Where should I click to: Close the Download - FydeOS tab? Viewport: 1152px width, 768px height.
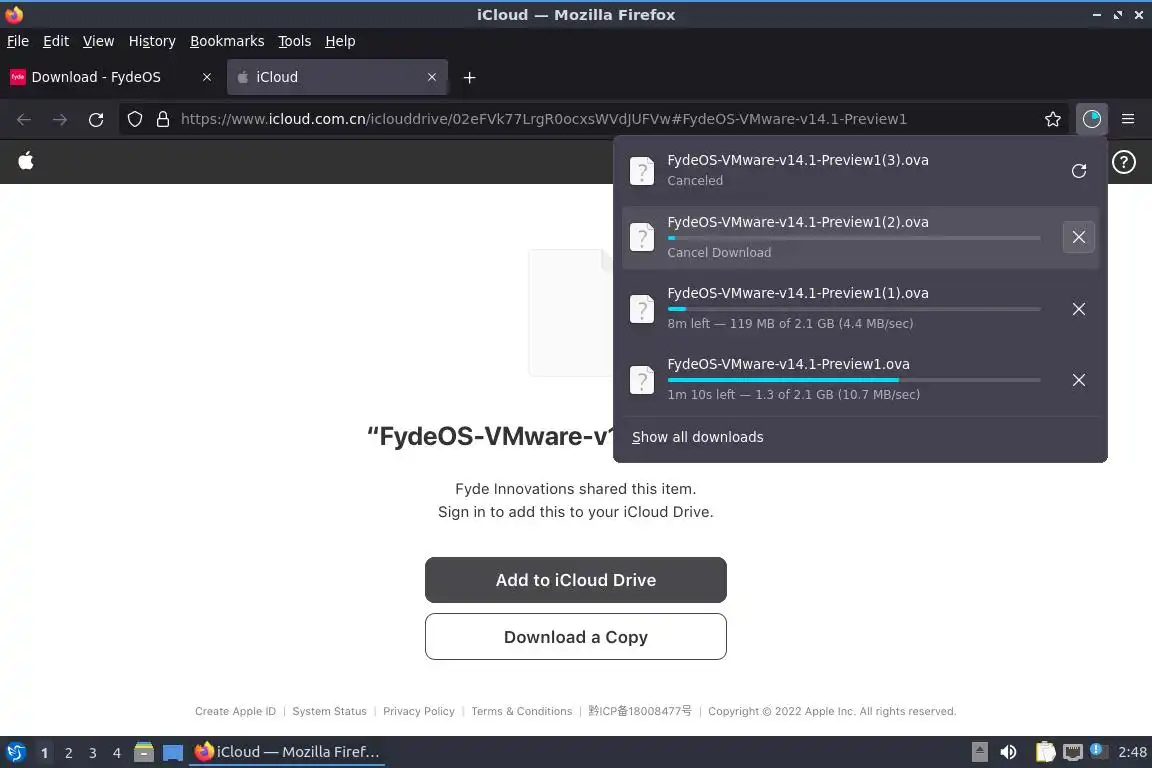[x=206, y=77]
